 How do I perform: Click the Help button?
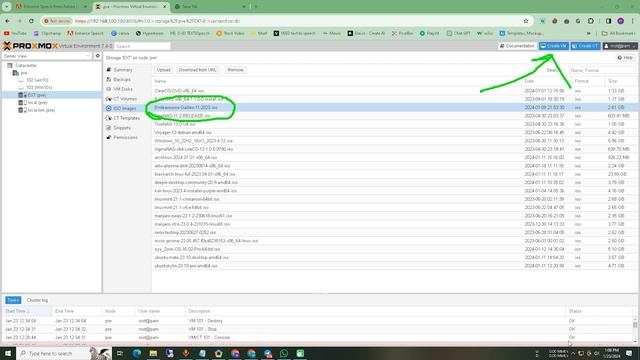coord(625,58)
